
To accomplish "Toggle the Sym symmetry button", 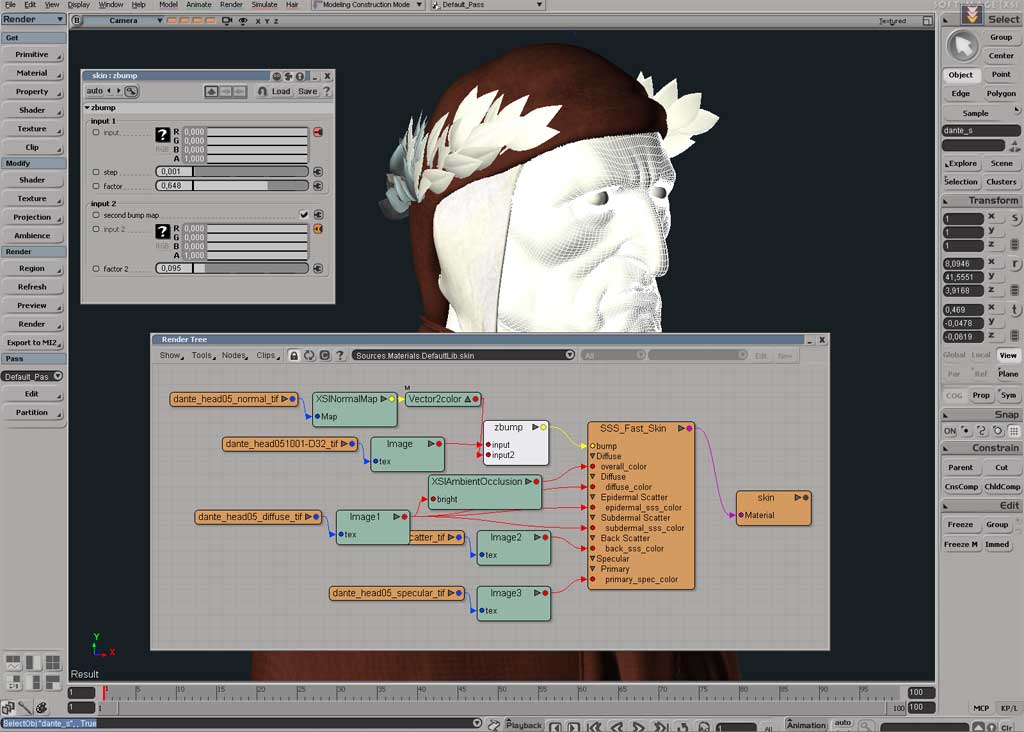I will point(1008,395).
